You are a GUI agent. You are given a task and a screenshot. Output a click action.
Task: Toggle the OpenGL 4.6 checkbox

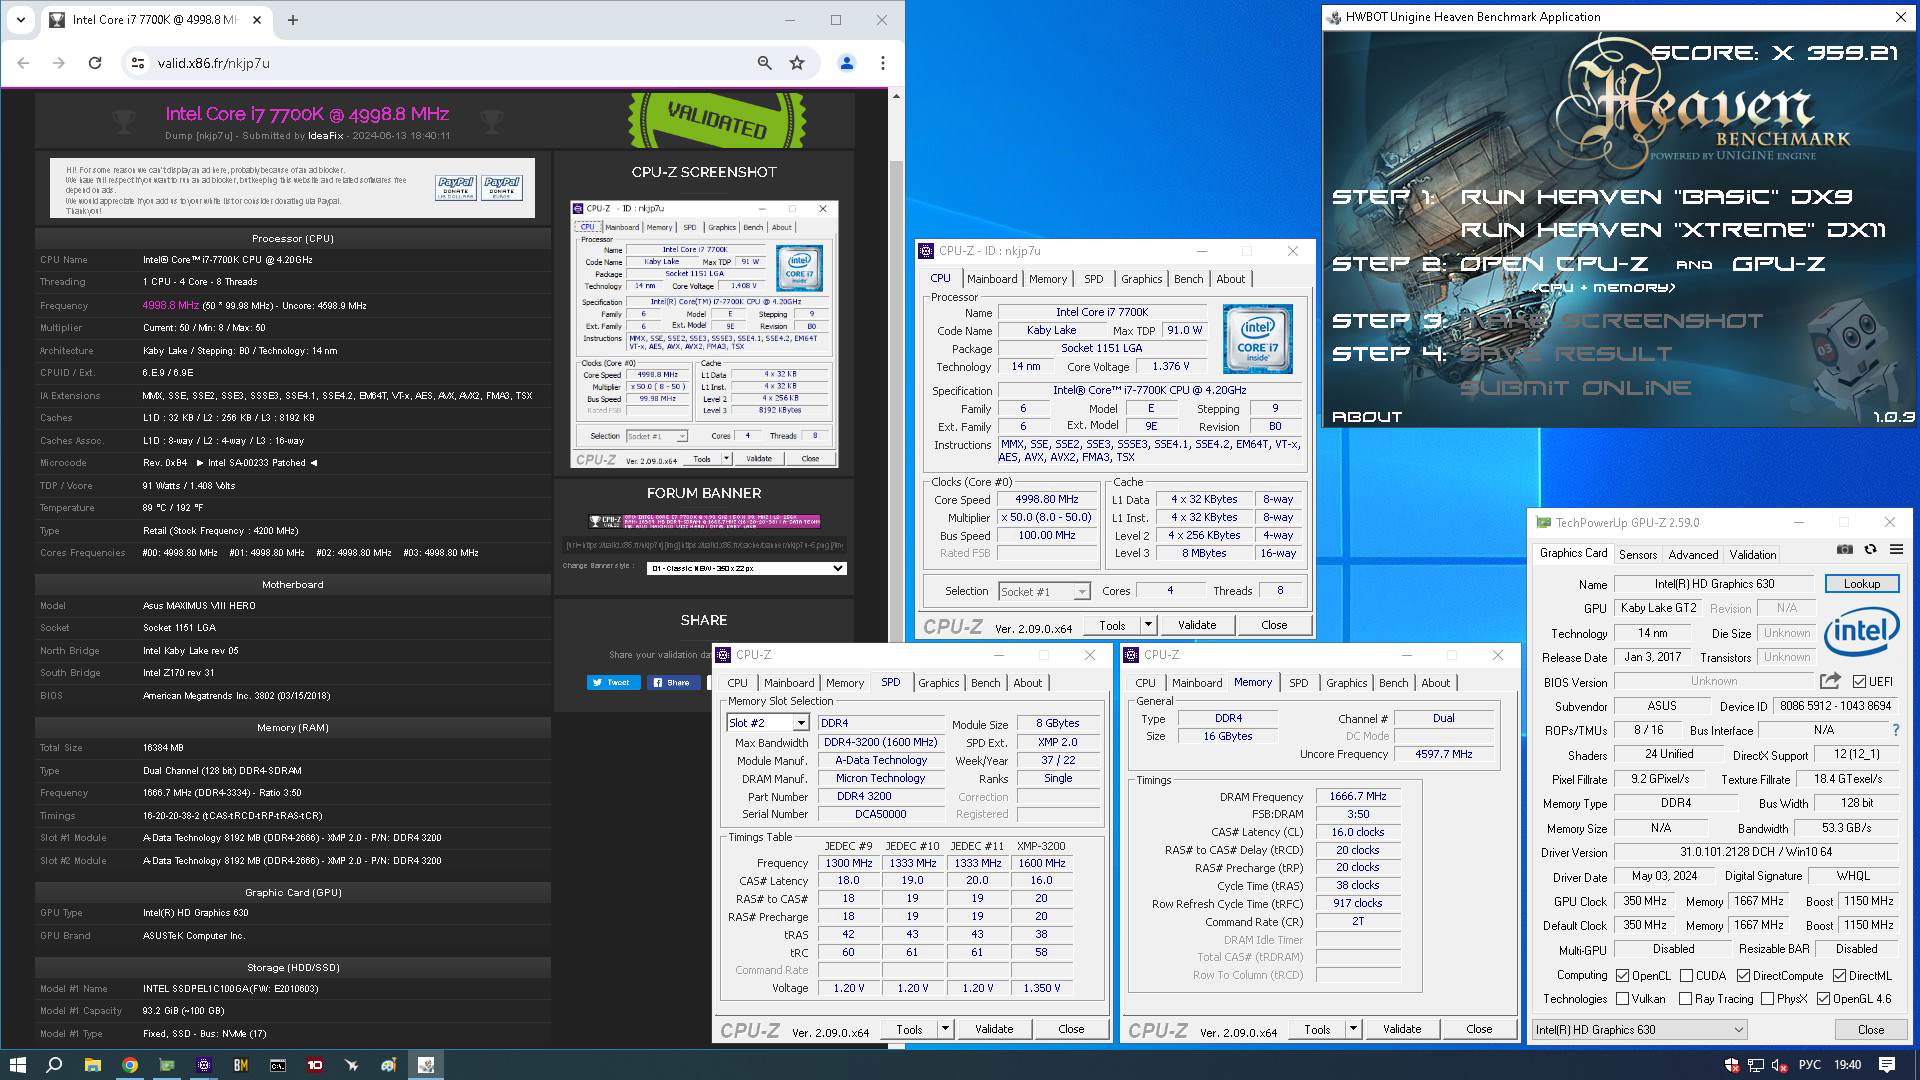coord(1824,998)
